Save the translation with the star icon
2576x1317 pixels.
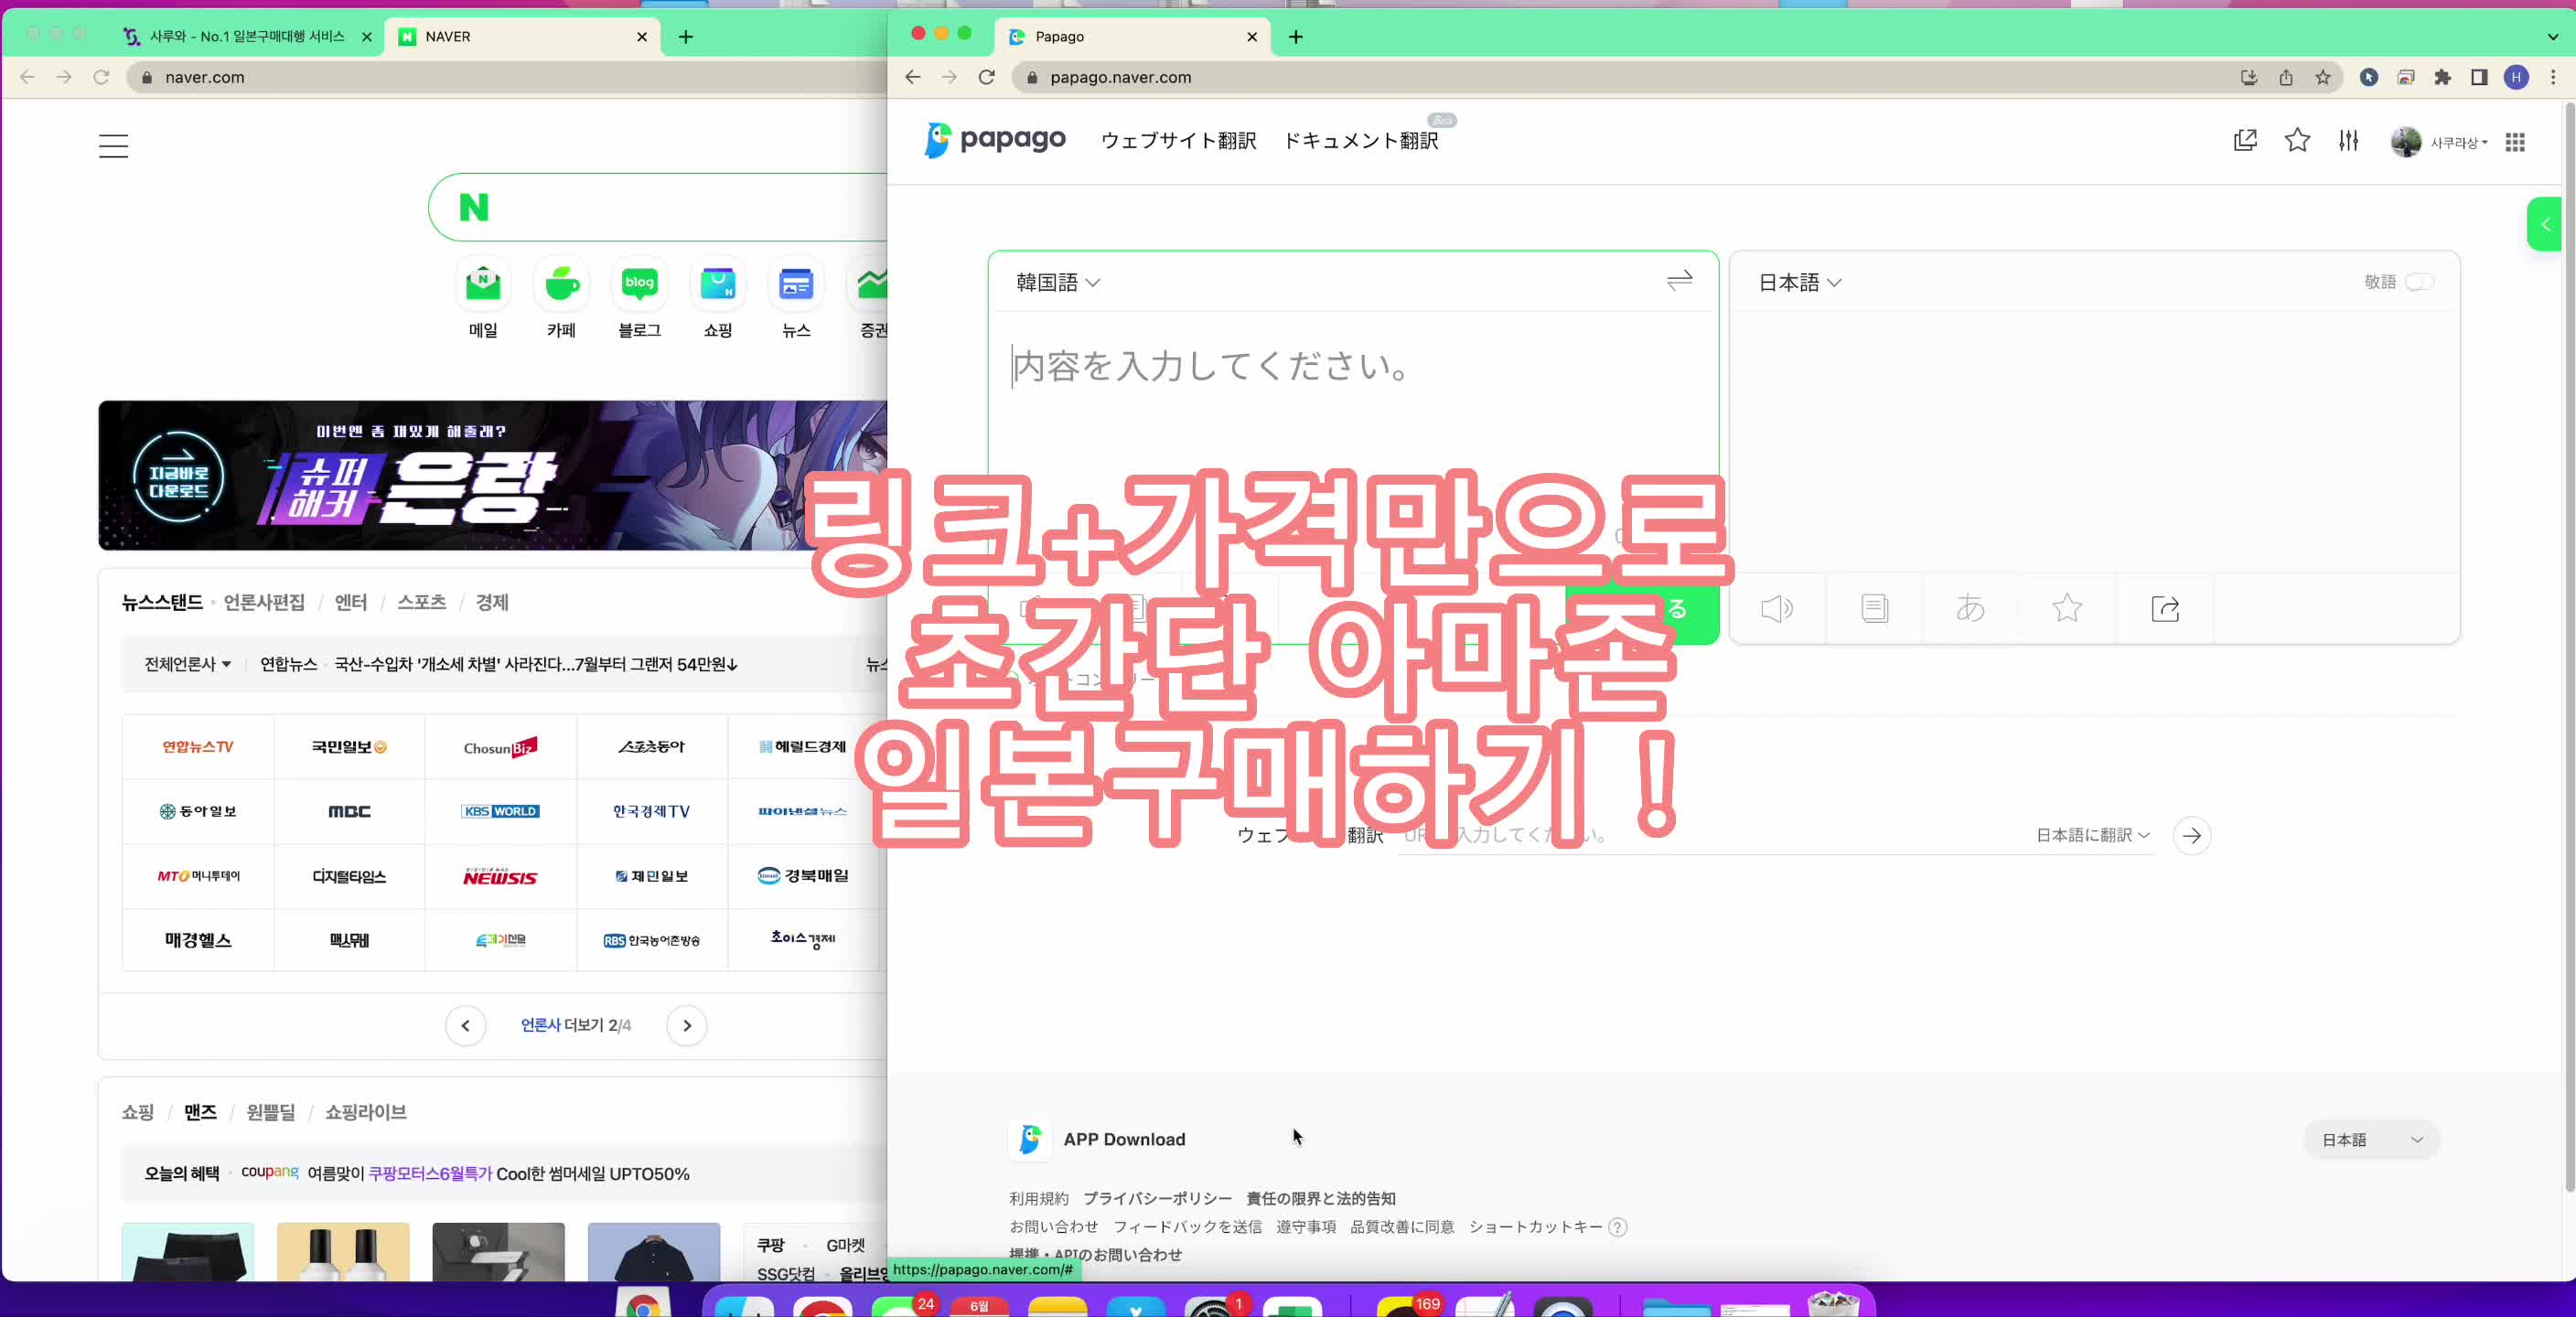coord(2067,608)
